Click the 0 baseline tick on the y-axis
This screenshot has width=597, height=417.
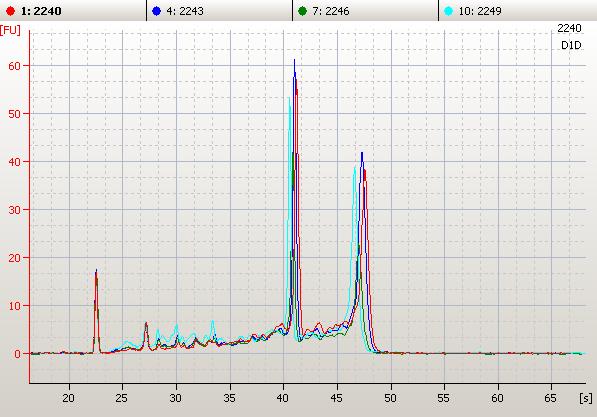click(17, 354)
